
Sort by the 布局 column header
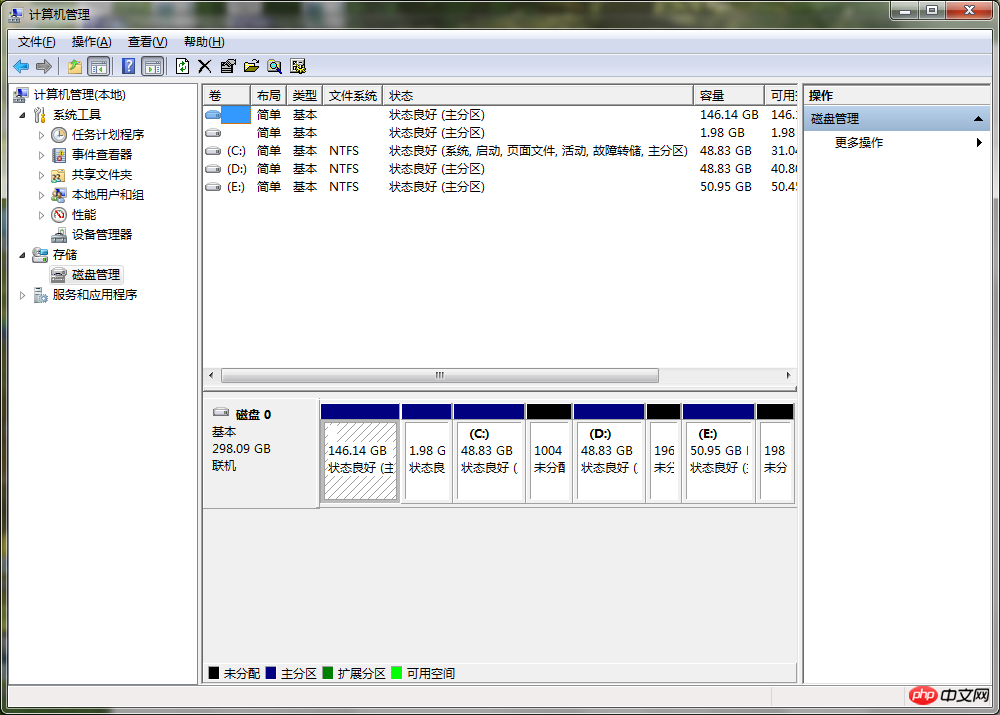click(268, 96)
